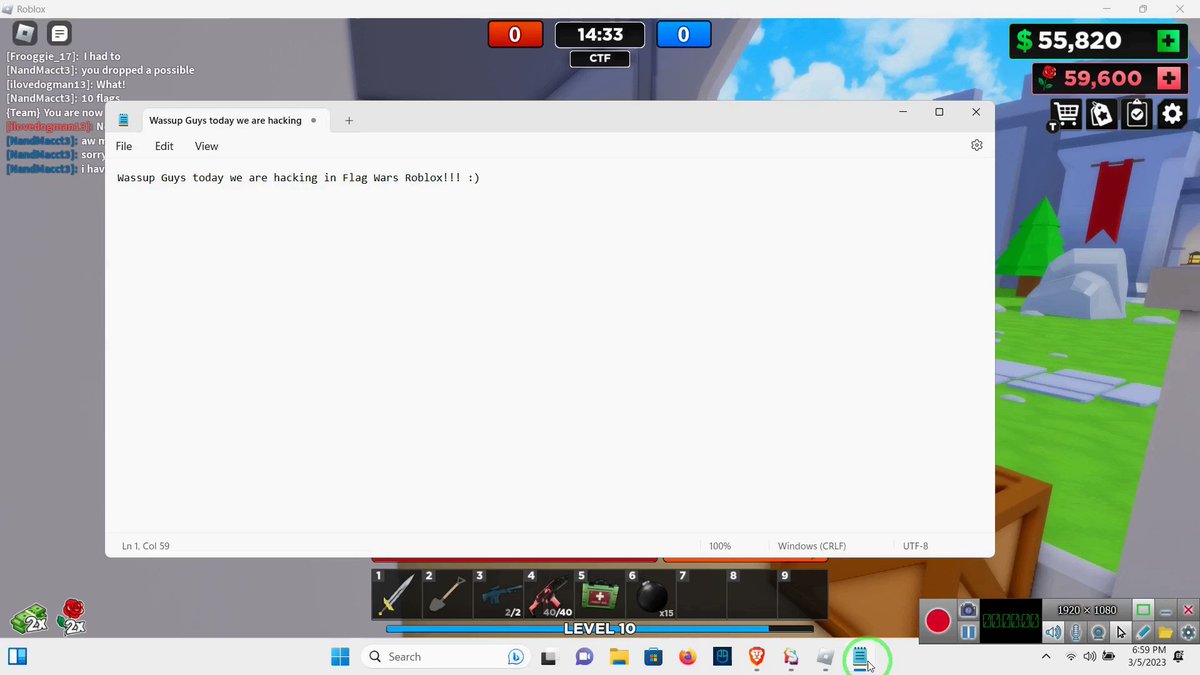Click the 14:33 match timer

click(600, 34)
